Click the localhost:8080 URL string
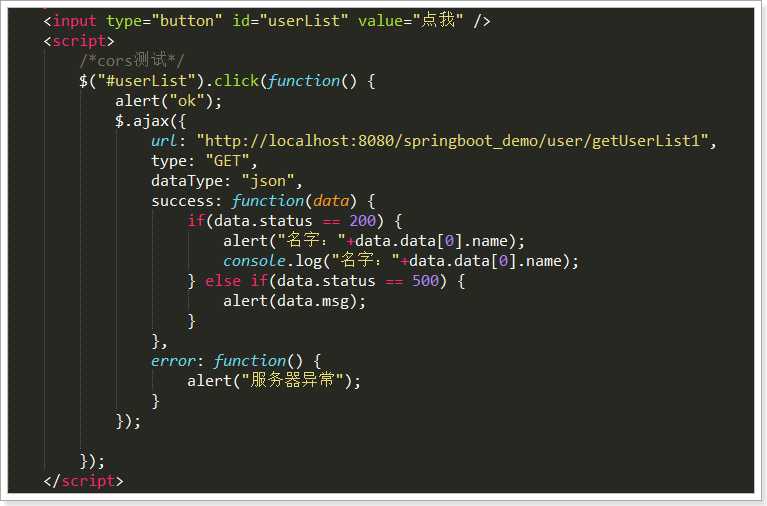 (453, 141)
